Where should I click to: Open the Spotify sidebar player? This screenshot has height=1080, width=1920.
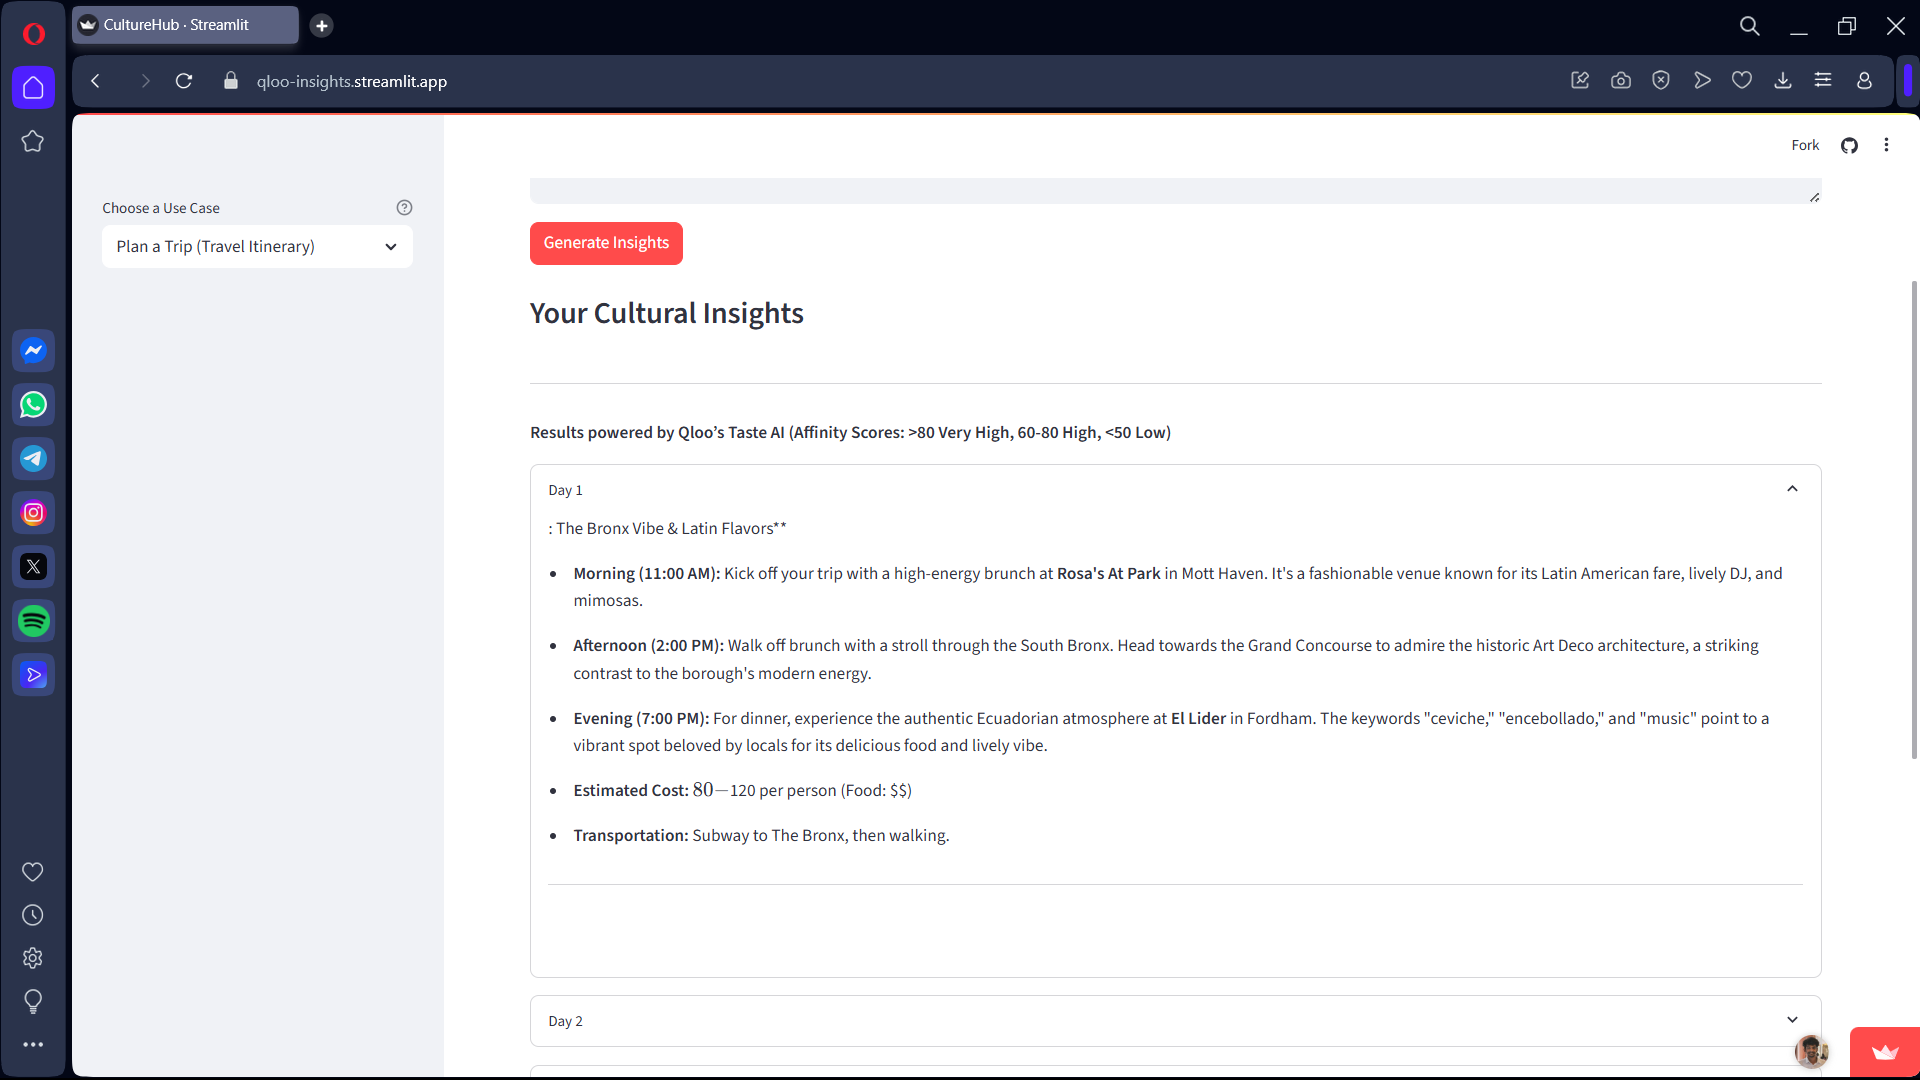coord(33,621)
